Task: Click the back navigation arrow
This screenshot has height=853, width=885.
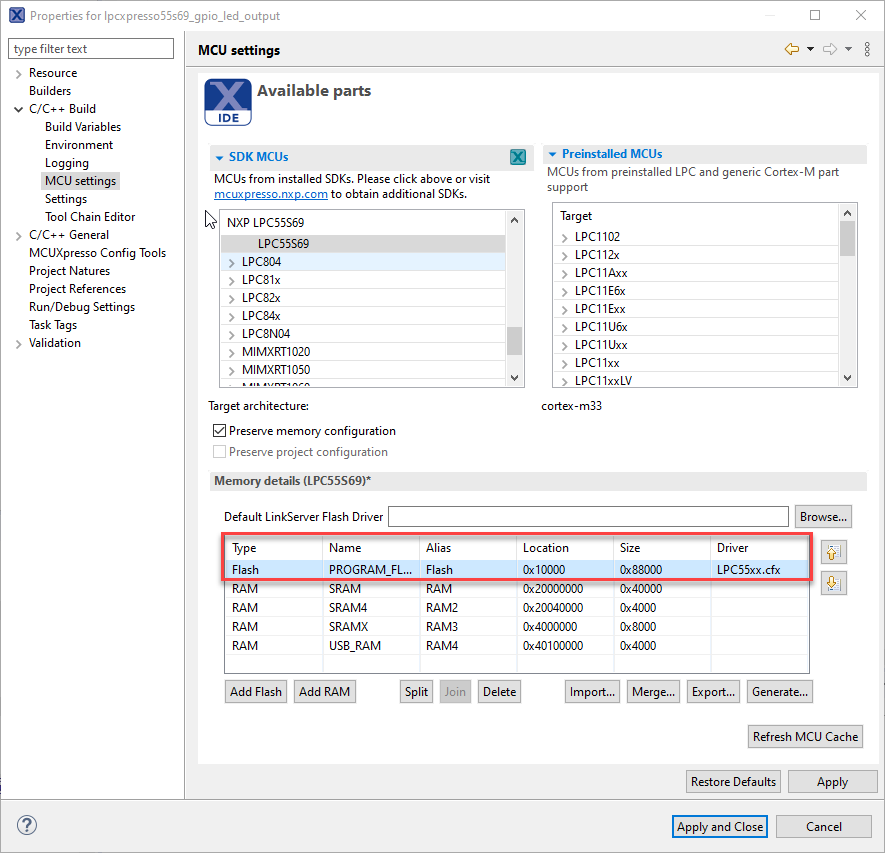Action: [793, 48]
